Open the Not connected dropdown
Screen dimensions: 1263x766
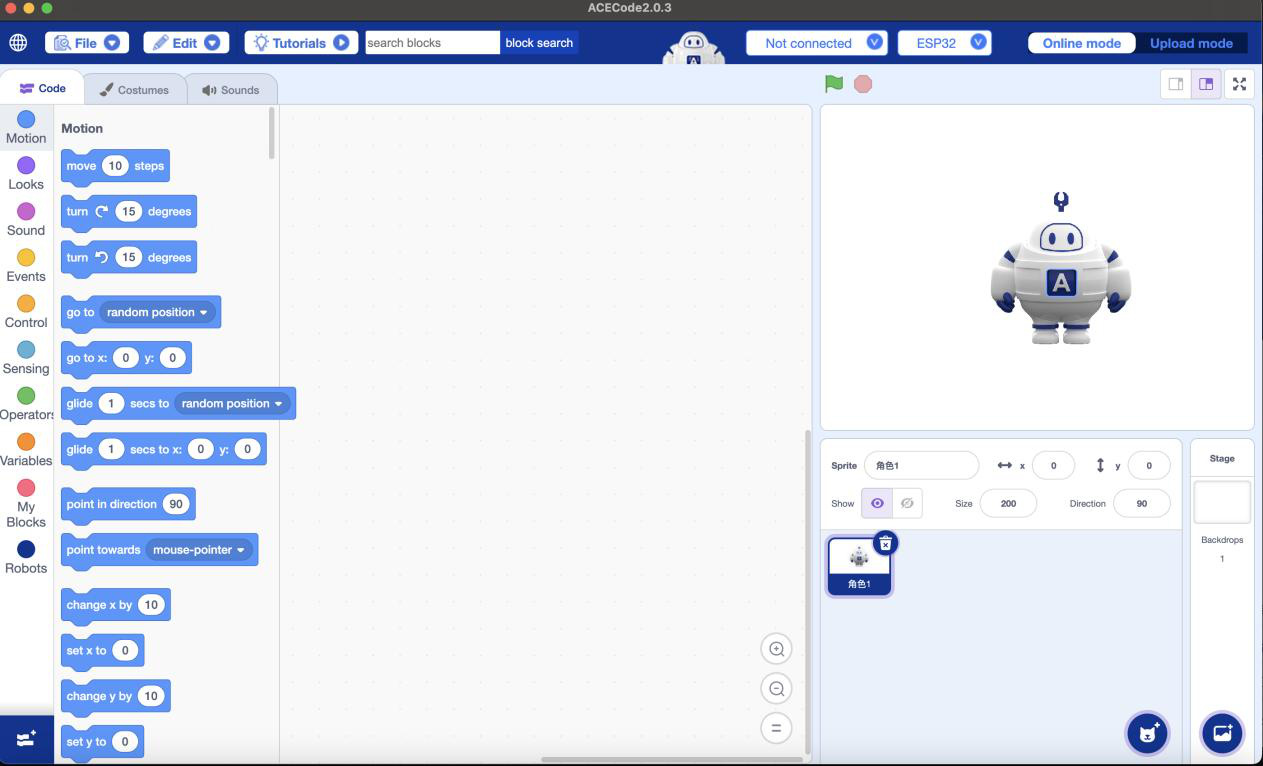[x=816, y=43]
